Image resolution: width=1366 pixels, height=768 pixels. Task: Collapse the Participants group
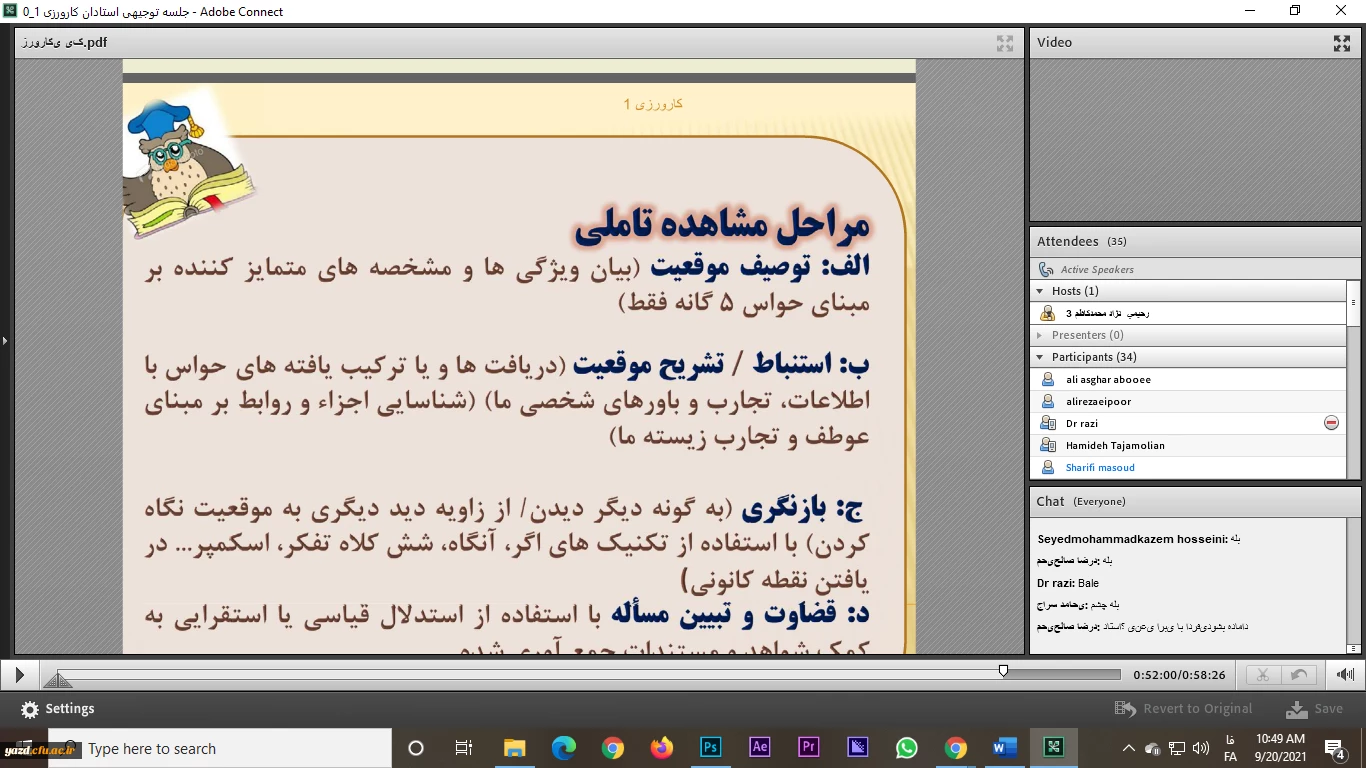1040,357
